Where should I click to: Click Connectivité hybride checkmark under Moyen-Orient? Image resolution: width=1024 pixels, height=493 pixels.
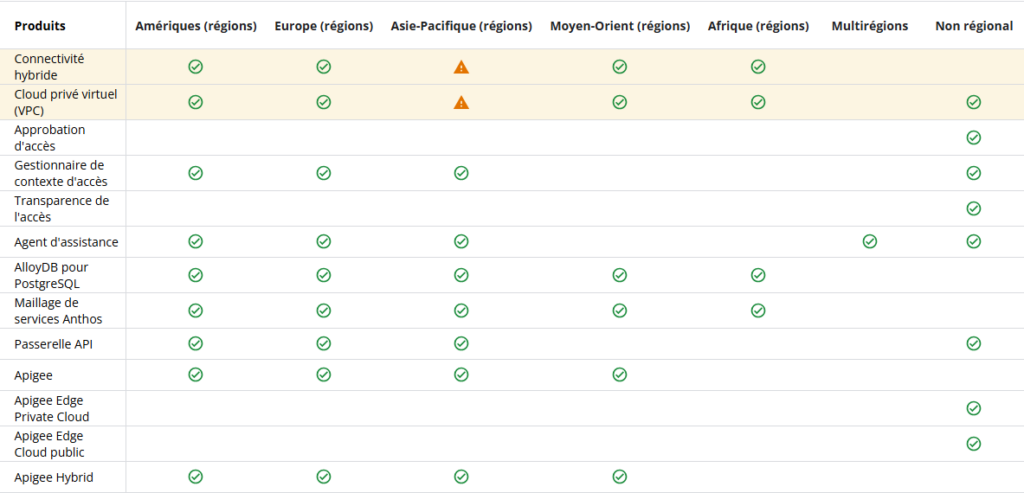(620, 67)
